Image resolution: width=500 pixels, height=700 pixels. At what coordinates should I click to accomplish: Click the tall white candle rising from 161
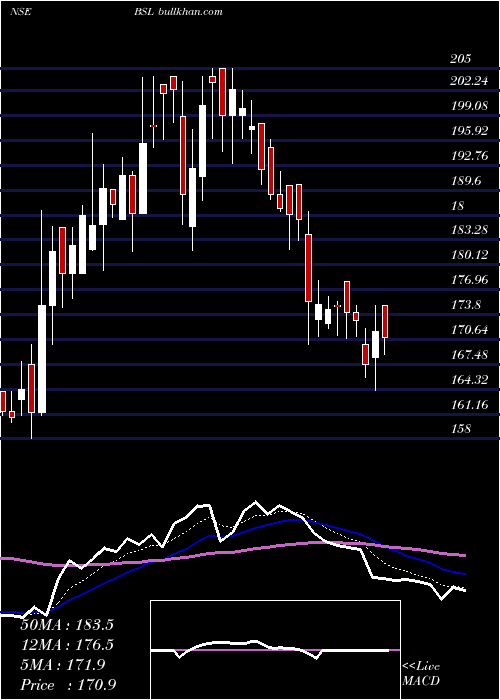(42, 359)
